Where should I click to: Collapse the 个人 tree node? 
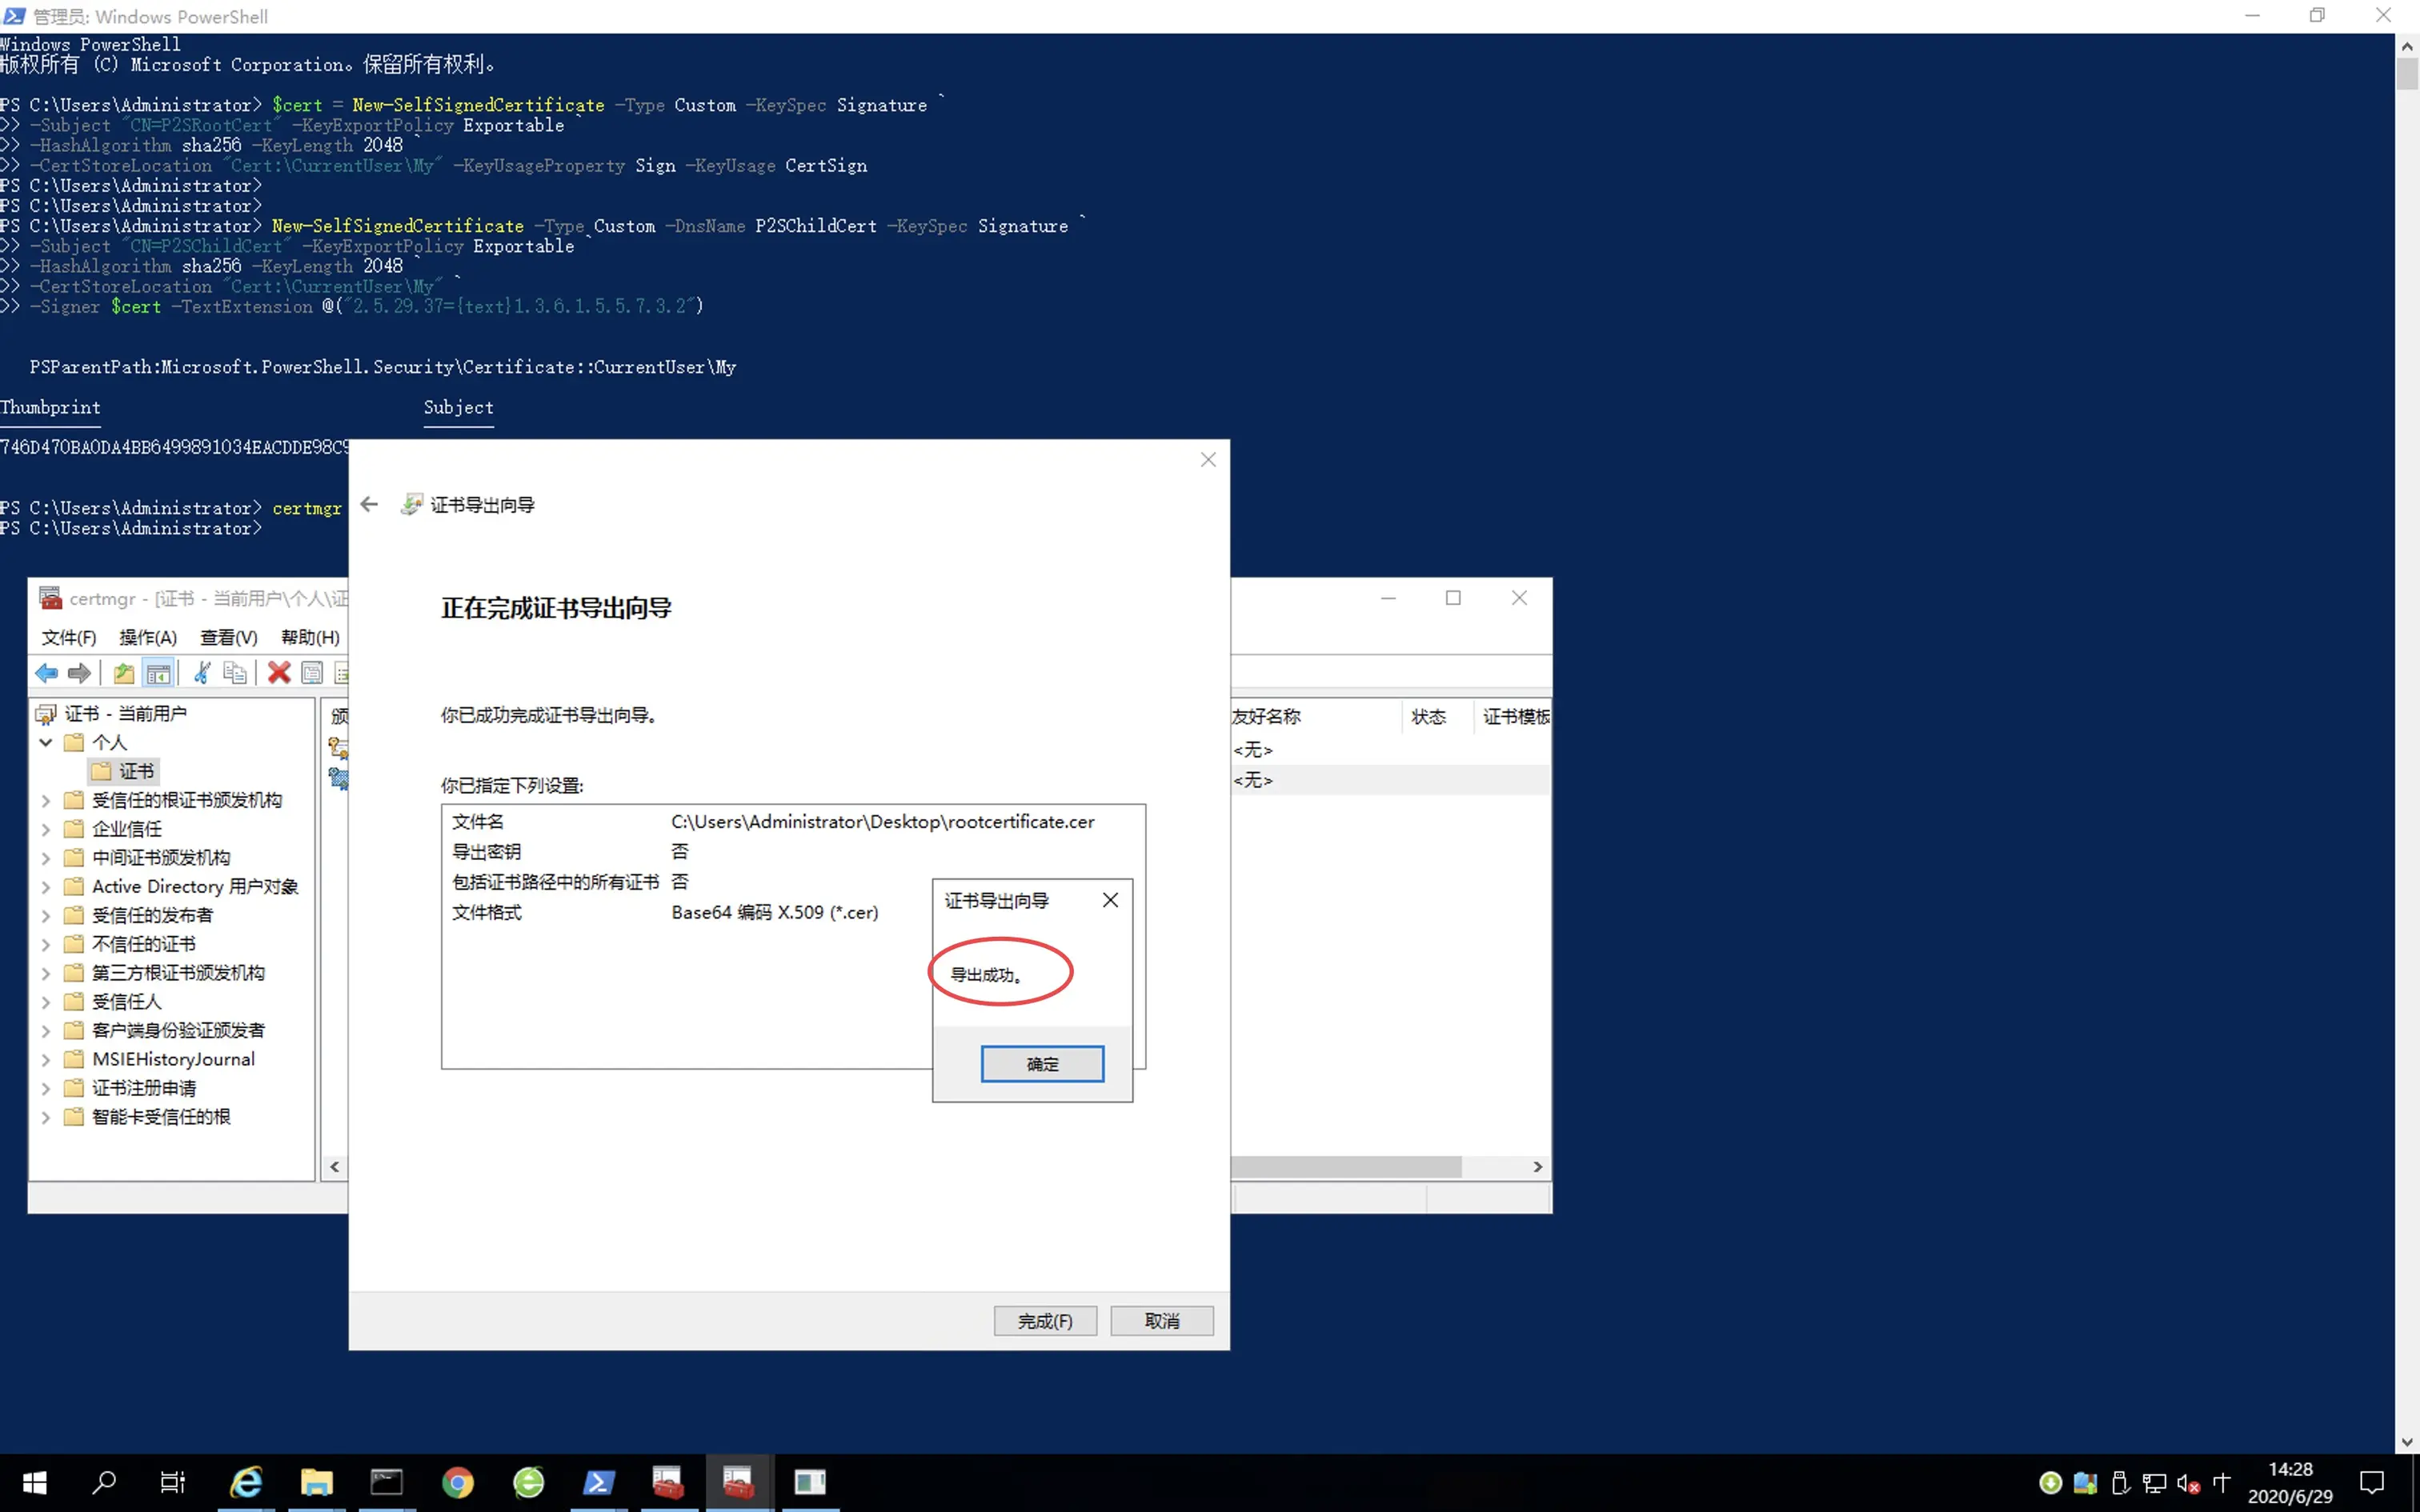point(46,742)
